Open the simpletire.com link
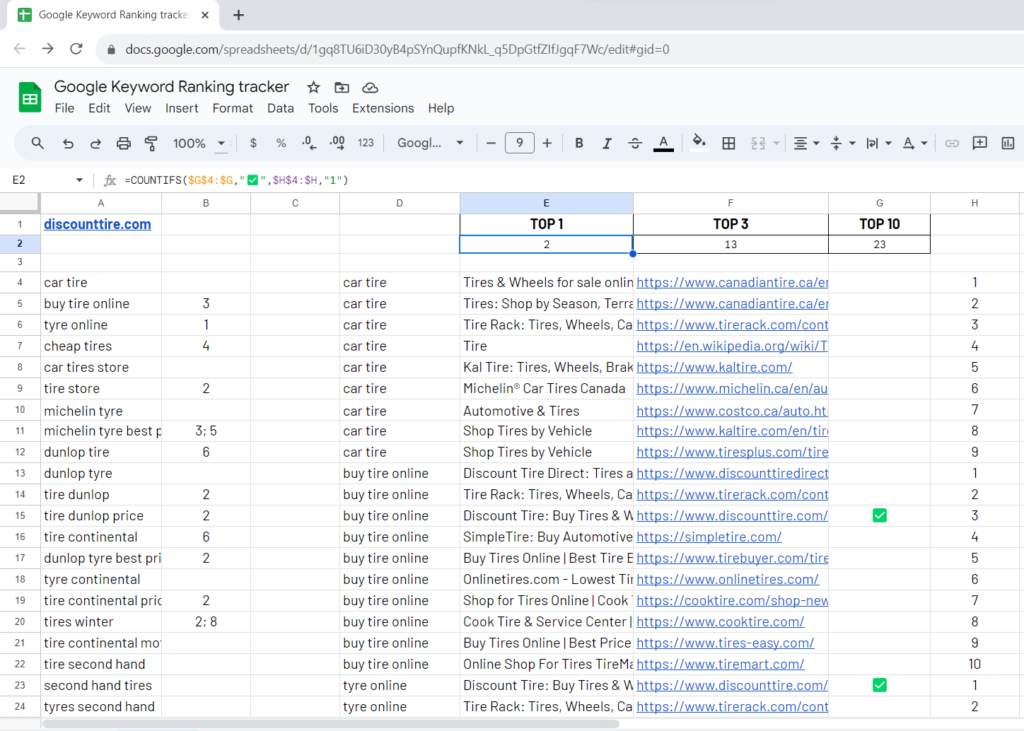1024x731 pixels. click(x=709, y=537)
